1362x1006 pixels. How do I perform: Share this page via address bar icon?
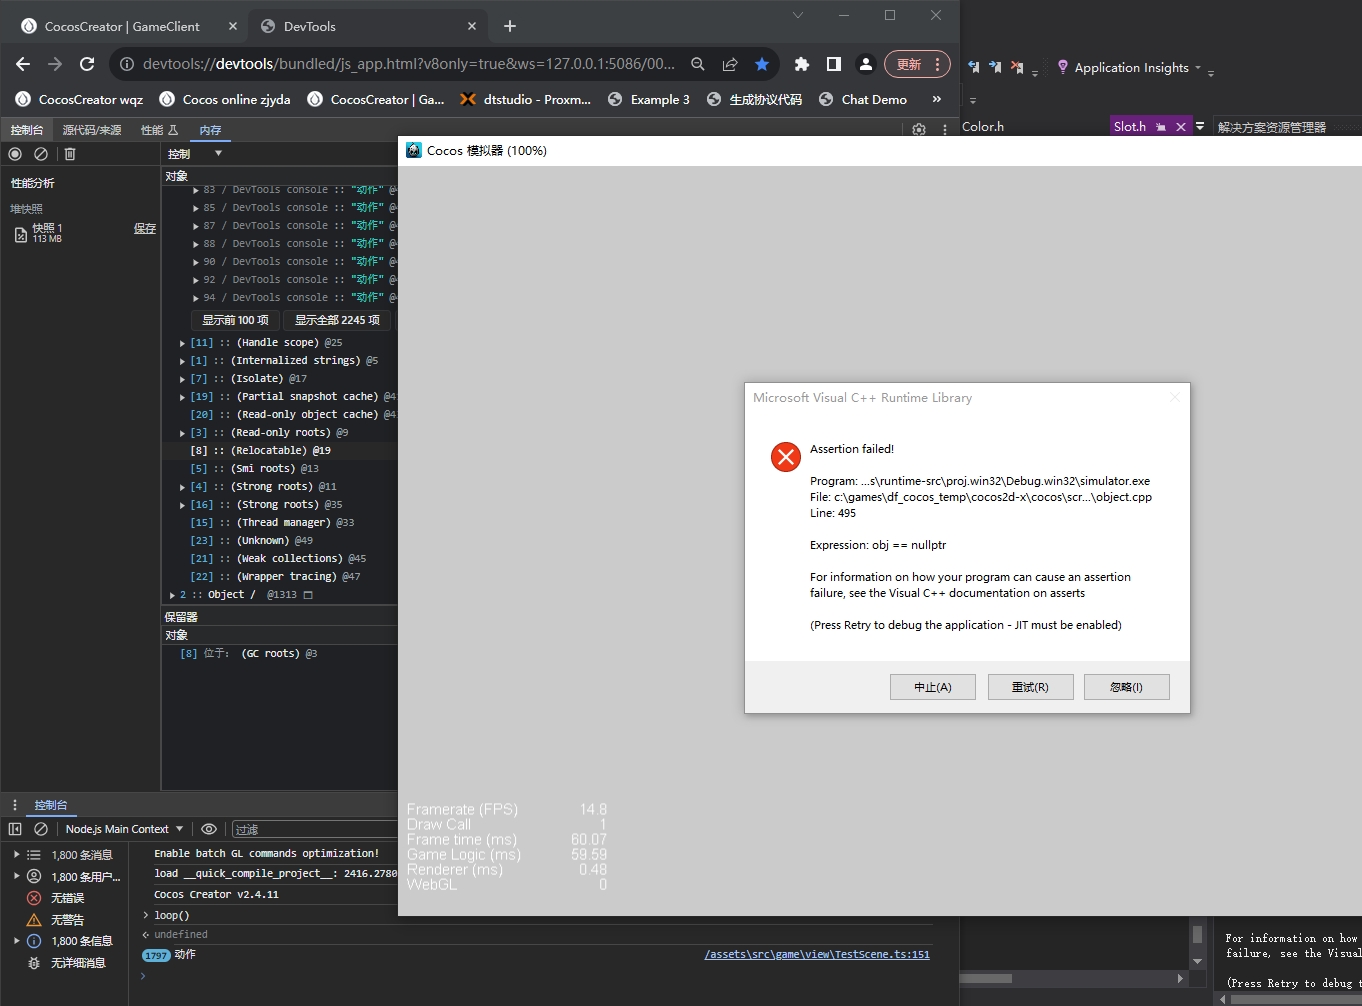click(730, 64)
